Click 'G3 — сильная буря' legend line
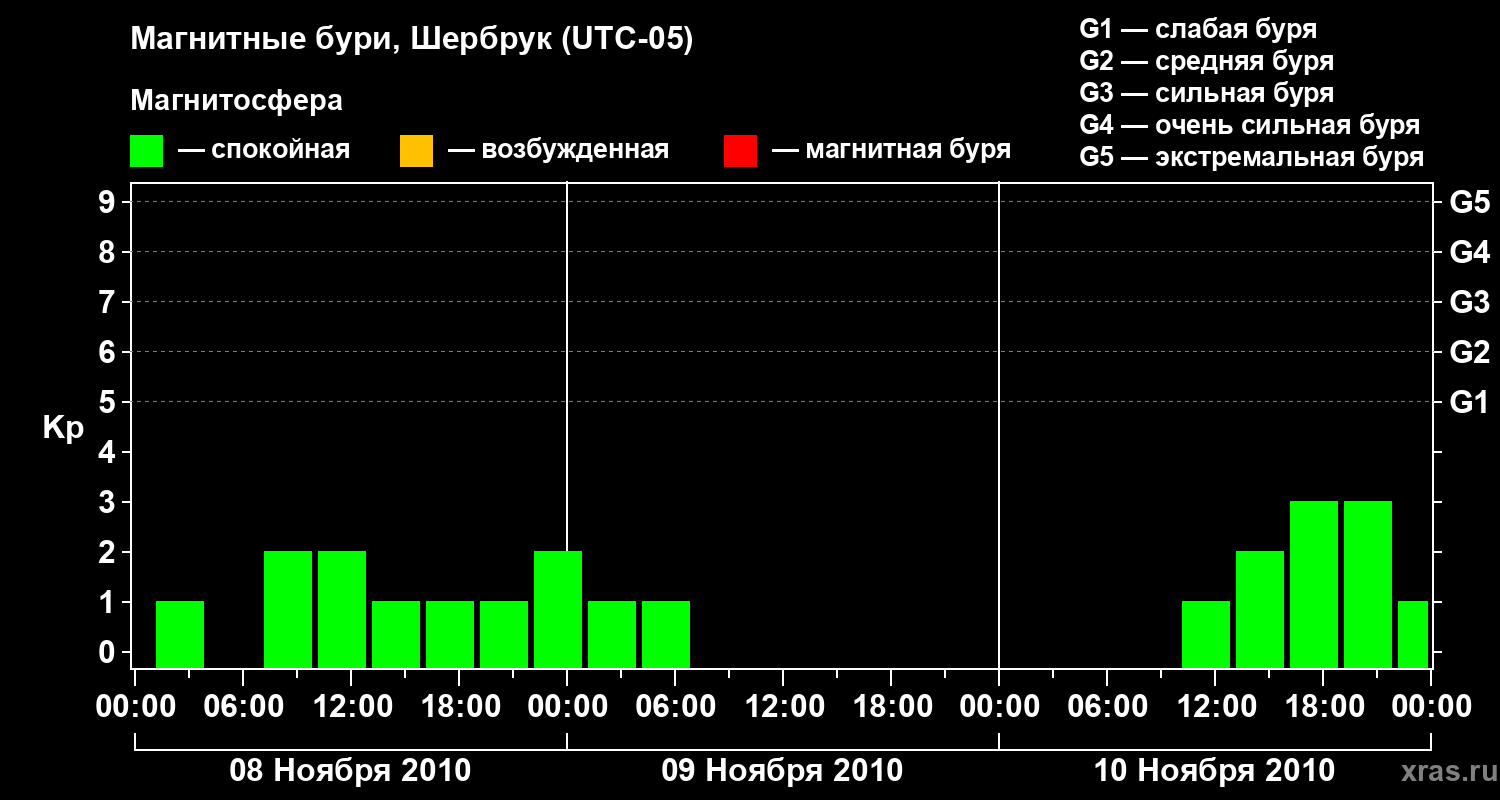This screenshot has width=1500, height=800. [1206, 93]
